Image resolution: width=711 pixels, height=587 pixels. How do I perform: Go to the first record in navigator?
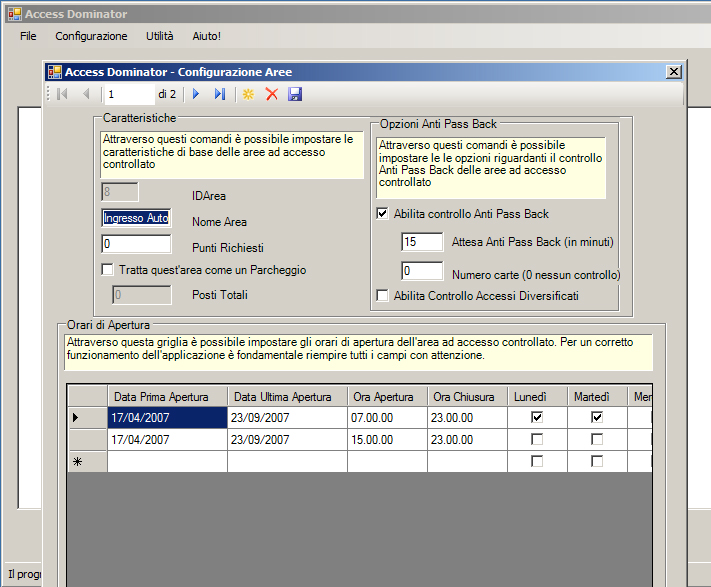[62, 94]
